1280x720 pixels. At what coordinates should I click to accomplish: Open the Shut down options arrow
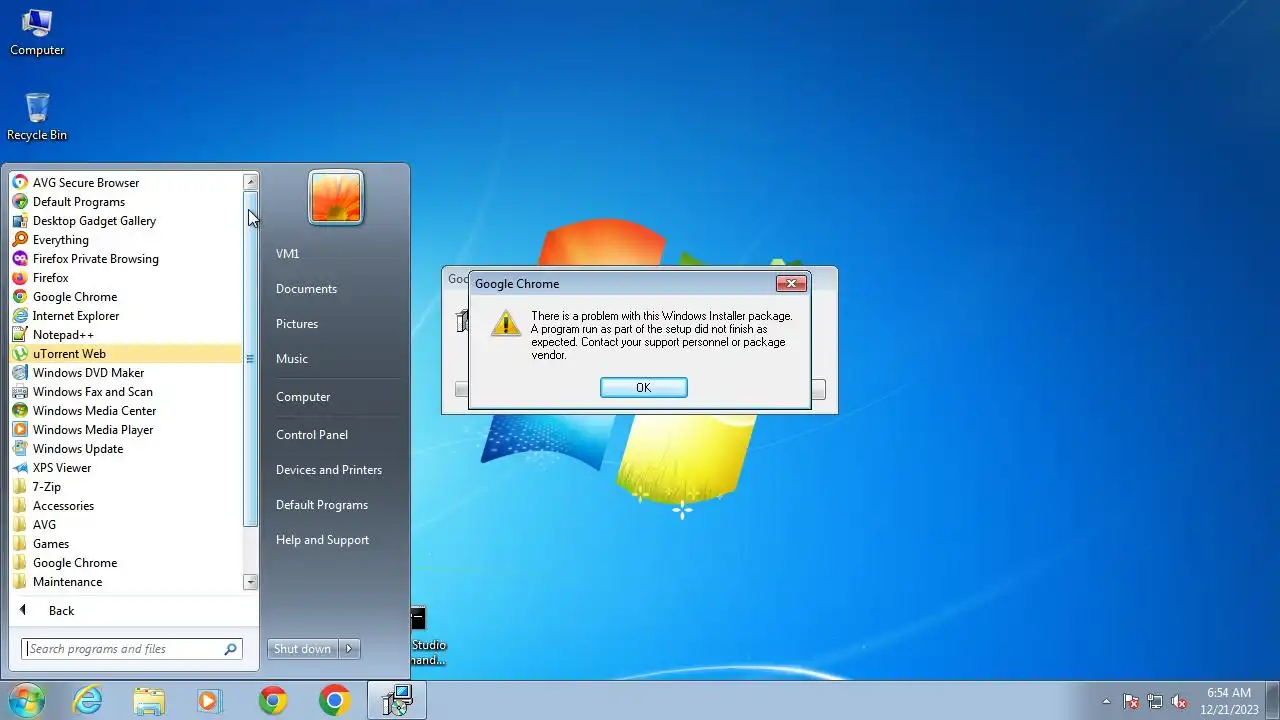pyautogui.click(x=349, y=649)
